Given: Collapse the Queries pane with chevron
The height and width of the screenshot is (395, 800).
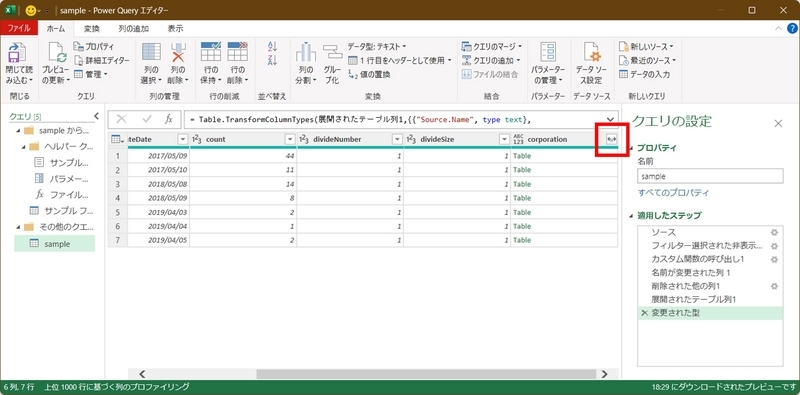Looking at the screenshot, I should tap(96, 116).
